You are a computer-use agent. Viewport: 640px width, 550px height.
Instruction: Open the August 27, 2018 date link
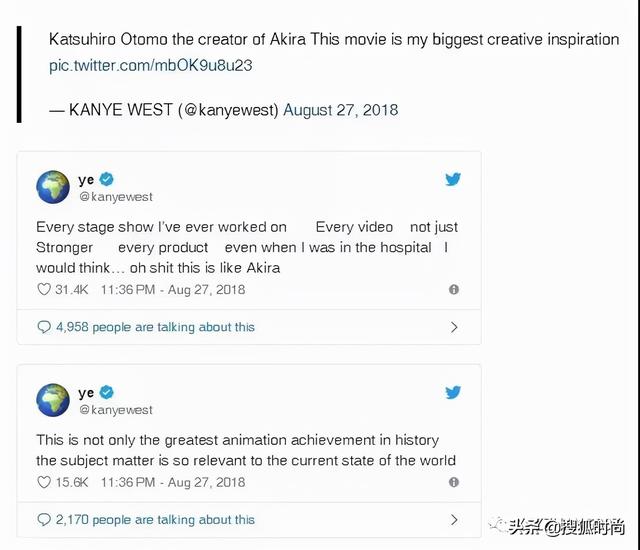point(340,110)
